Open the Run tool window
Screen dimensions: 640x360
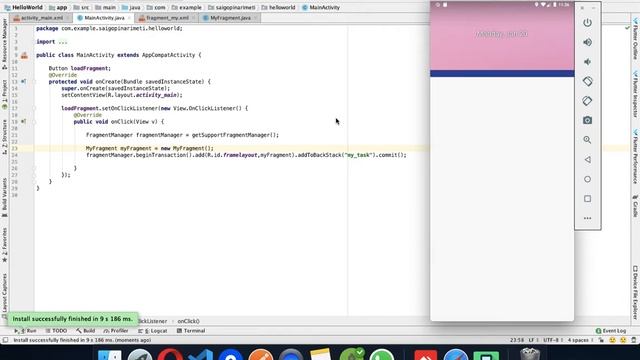point(26,331)
